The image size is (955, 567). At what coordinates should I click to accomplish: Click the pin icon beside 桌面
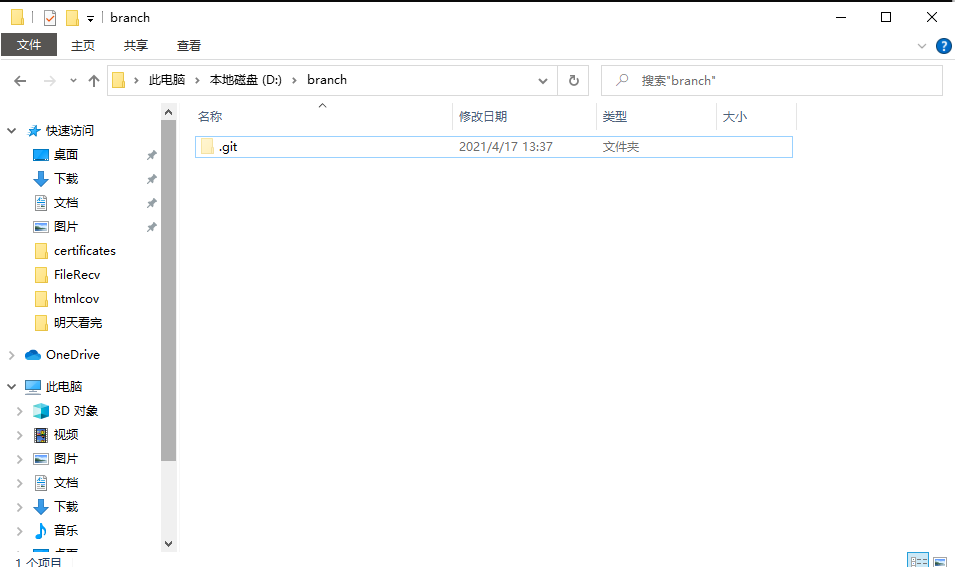pyautogui.click(x=152, y=155)
